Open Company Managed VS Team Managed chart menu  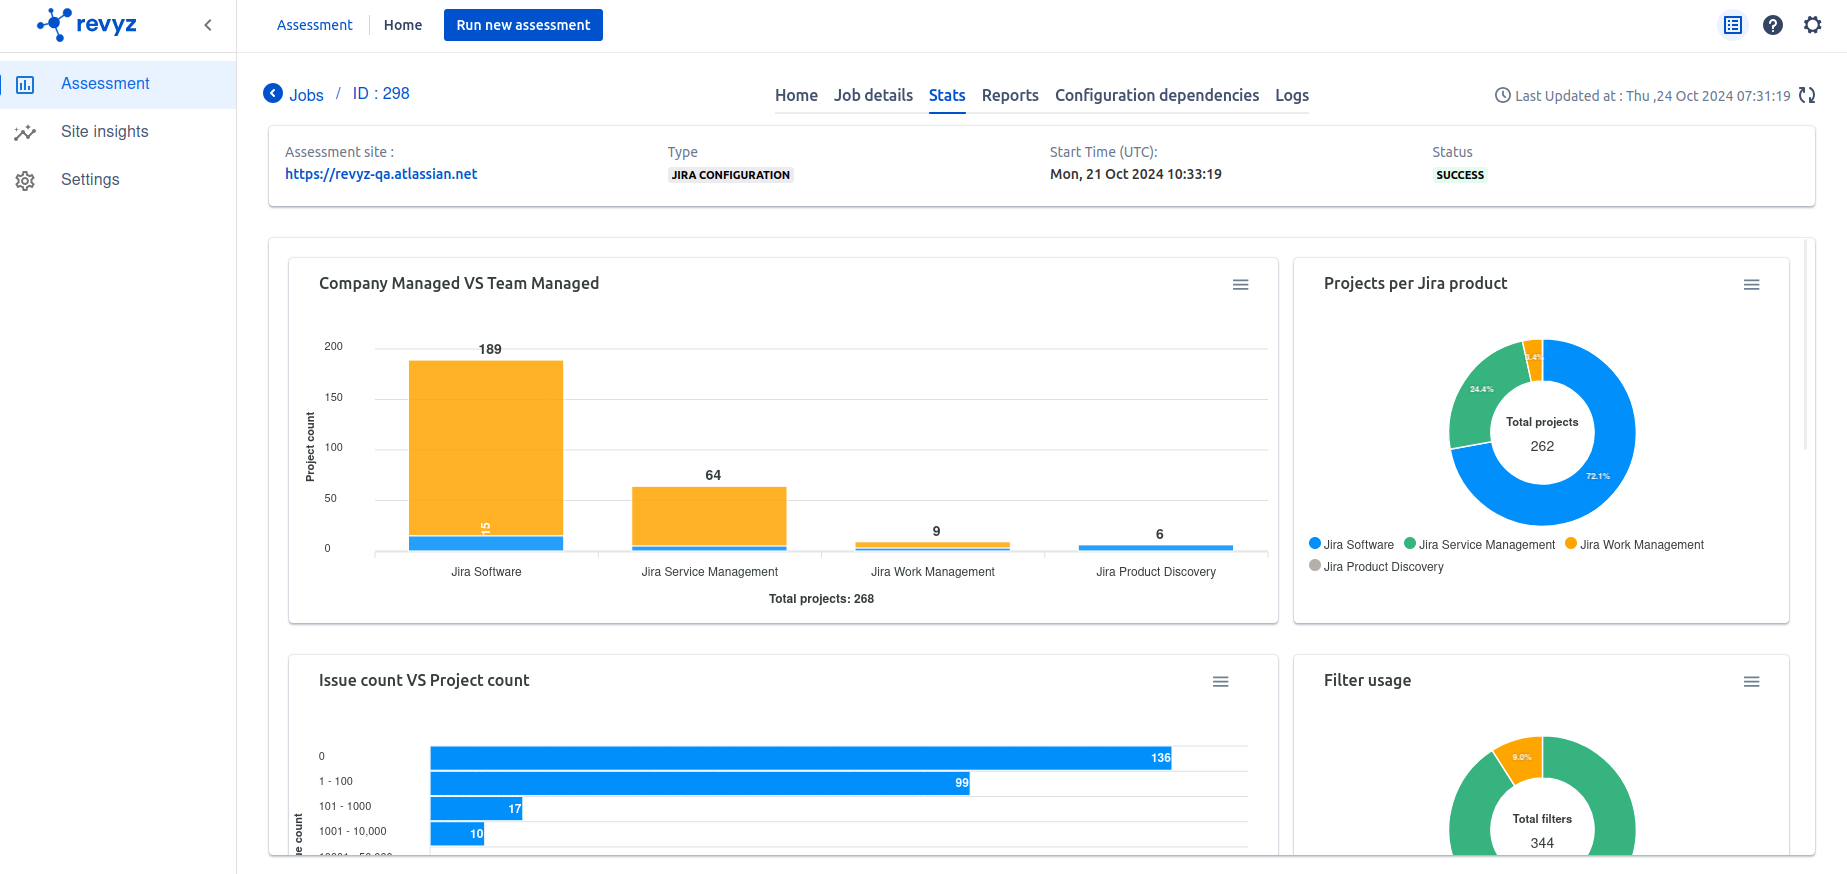[x=1240, y=285]
